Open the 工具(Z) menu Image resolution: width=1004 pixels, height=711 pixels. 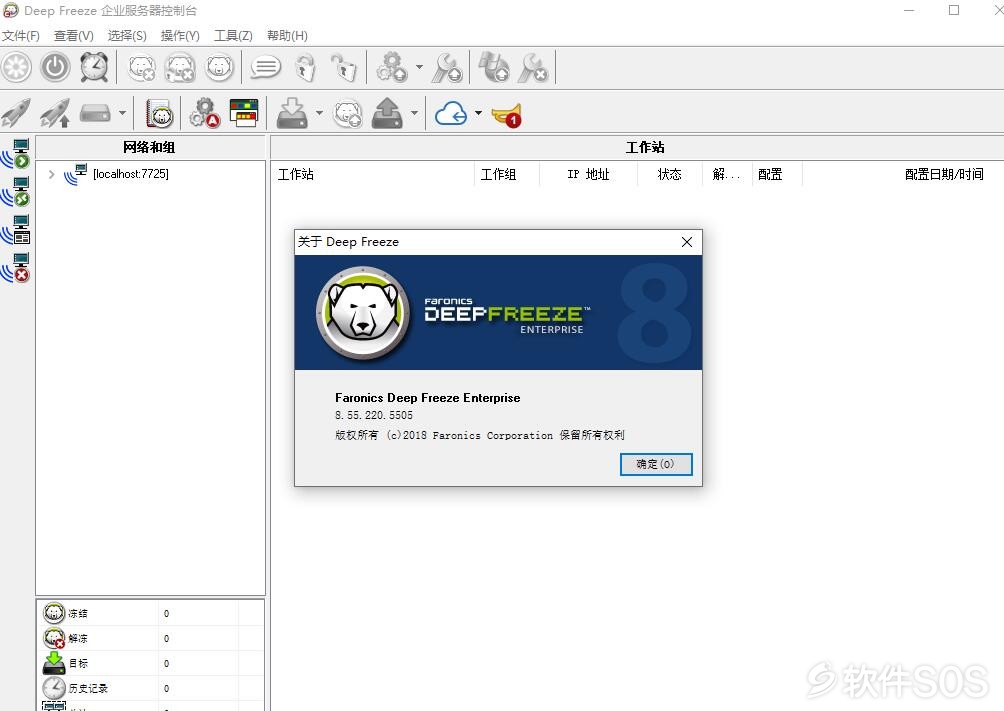pos(233,36)
